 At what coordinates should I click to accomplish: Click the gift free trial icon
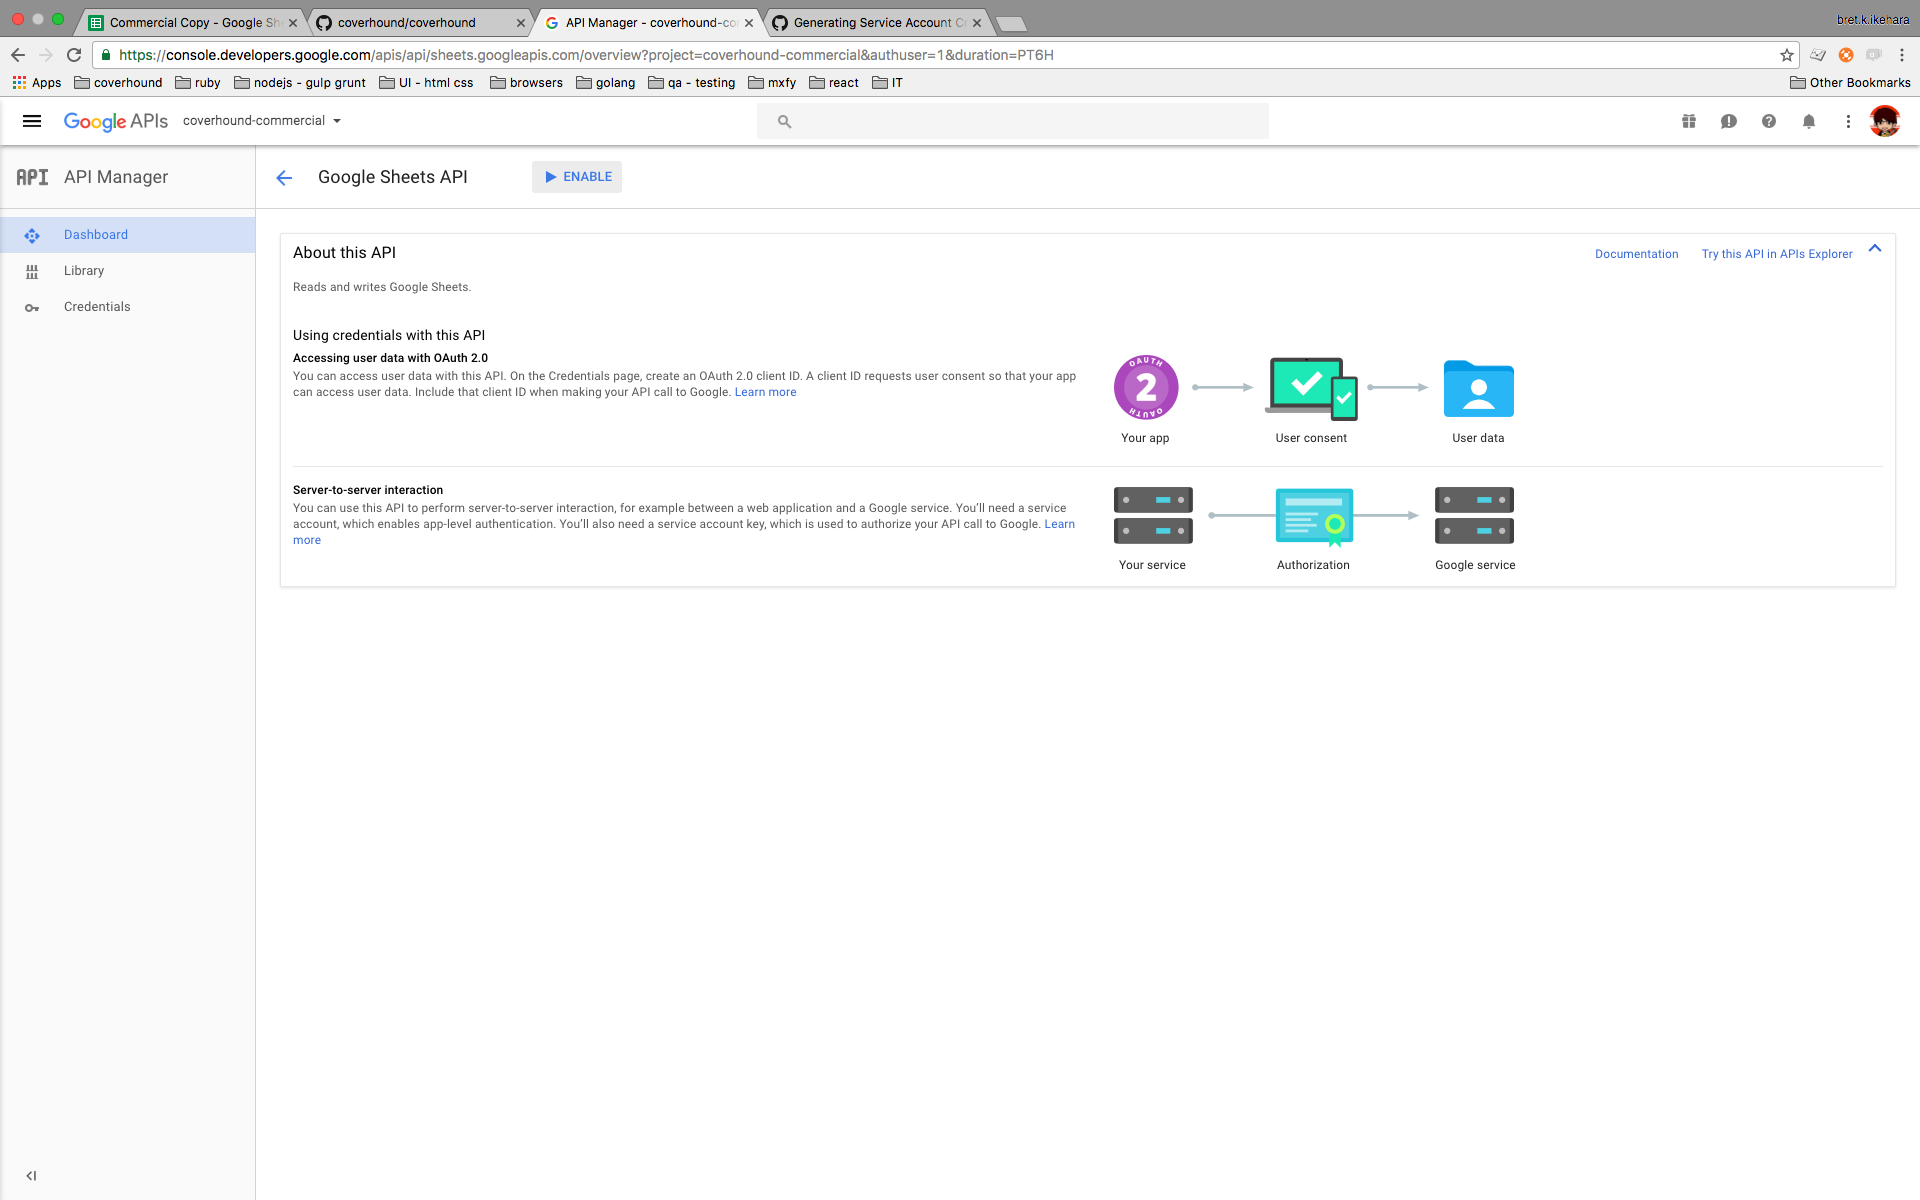tap(1689, 121)
